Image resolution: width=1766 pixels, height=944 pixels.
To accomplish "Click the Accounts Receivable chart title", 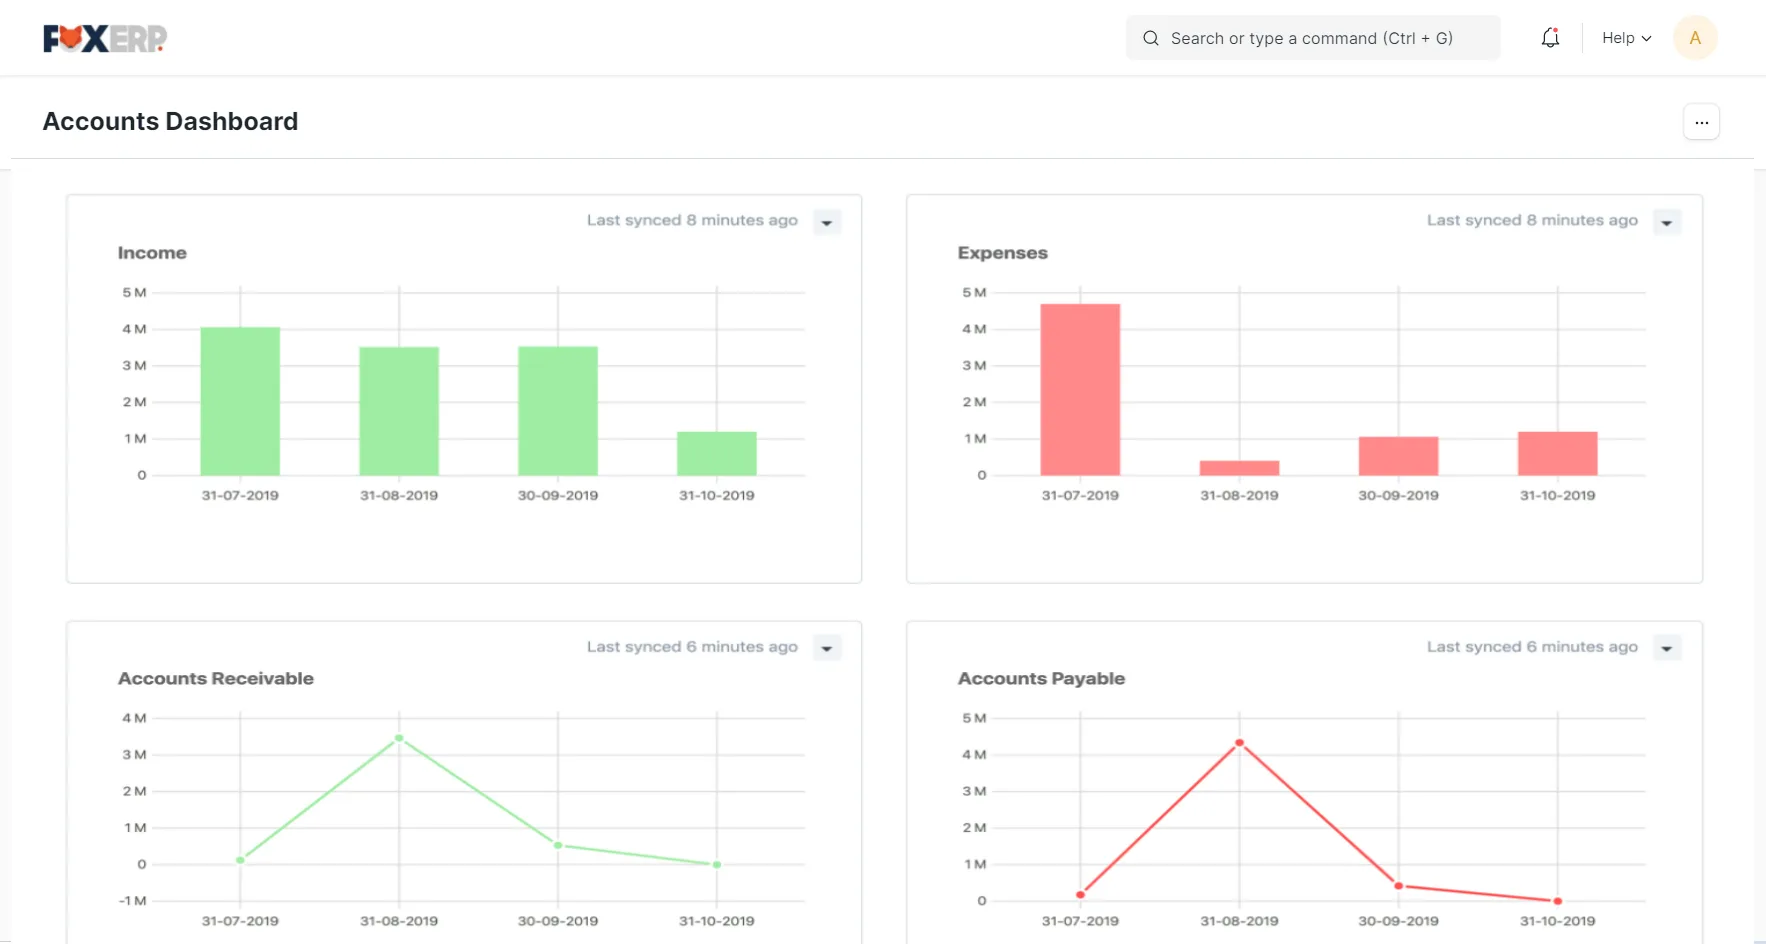I will (216, 679).
